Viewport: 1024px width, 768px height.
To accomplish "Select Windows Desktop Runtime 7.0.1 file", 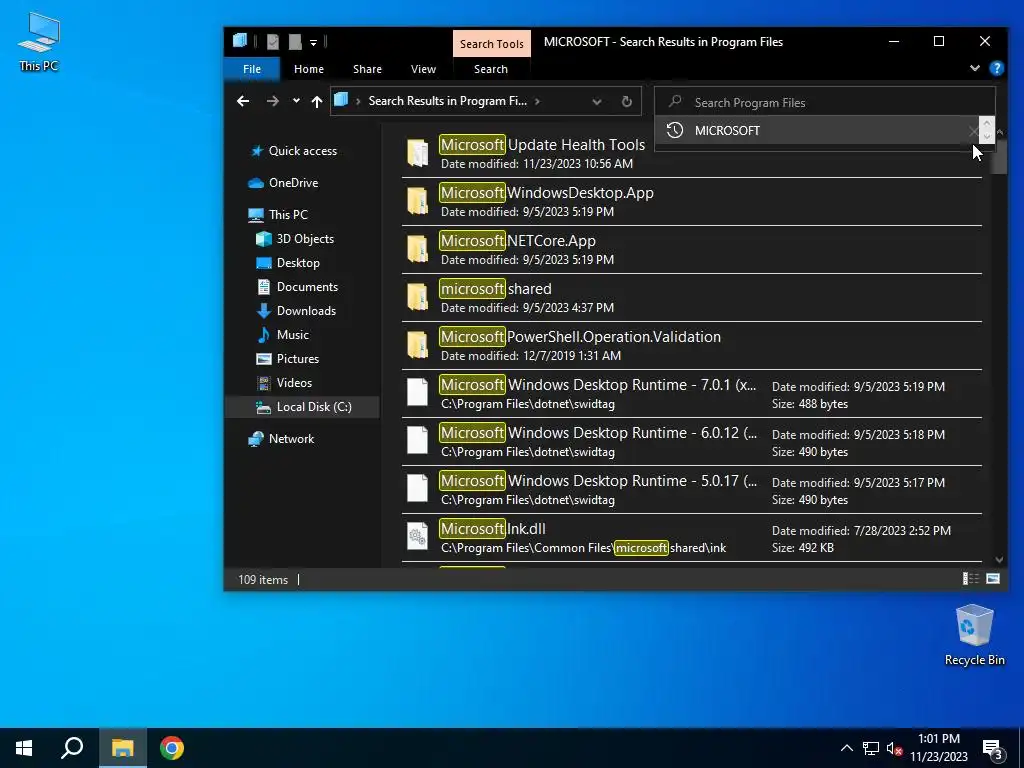I will 692,394.
